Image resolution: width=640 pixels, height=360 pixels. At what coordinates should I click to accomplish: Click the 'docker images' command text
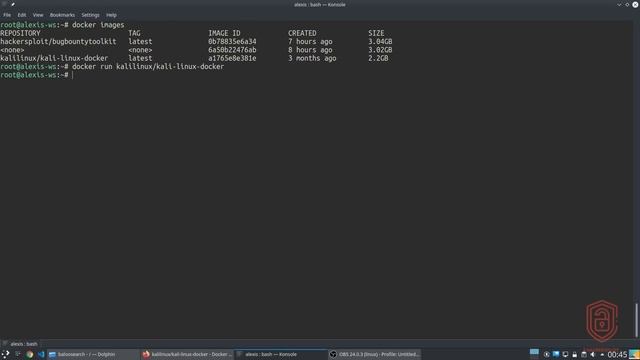[x=98, y=25]
